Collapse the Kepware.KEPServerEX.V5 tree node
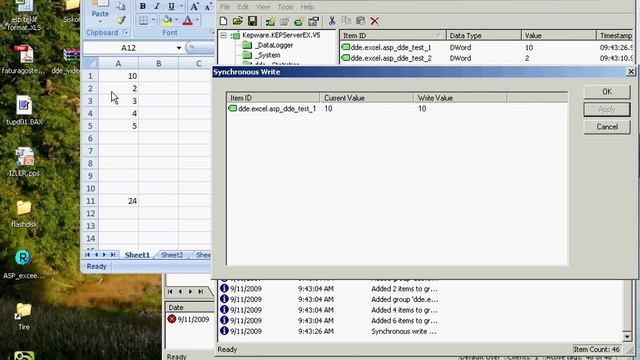The image size is (640, 360). tap(224, 36)
